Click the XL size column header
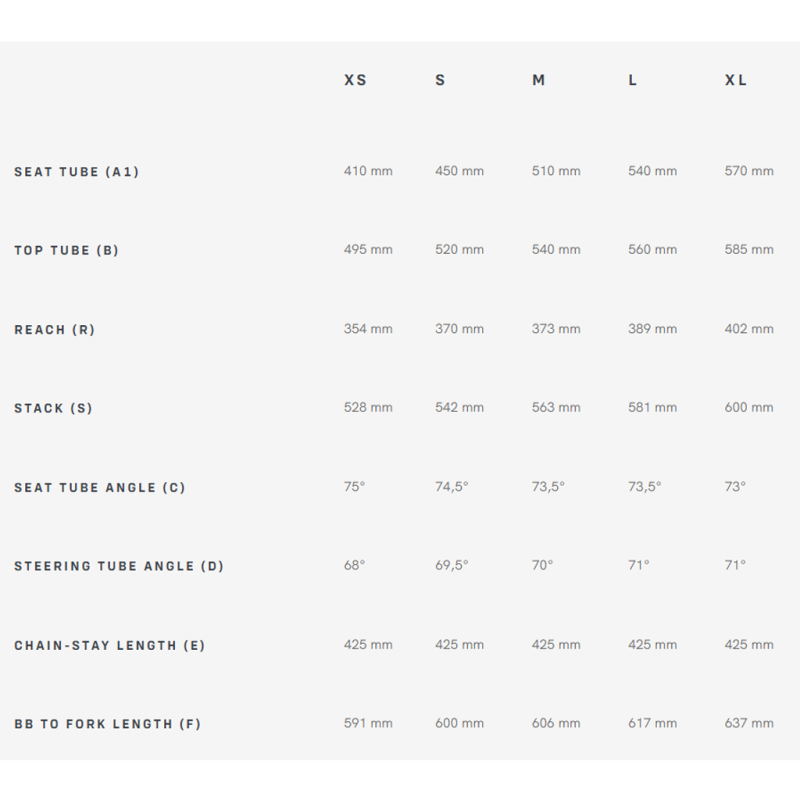Screen dimensions: 800x800 (x=735, y=80)
